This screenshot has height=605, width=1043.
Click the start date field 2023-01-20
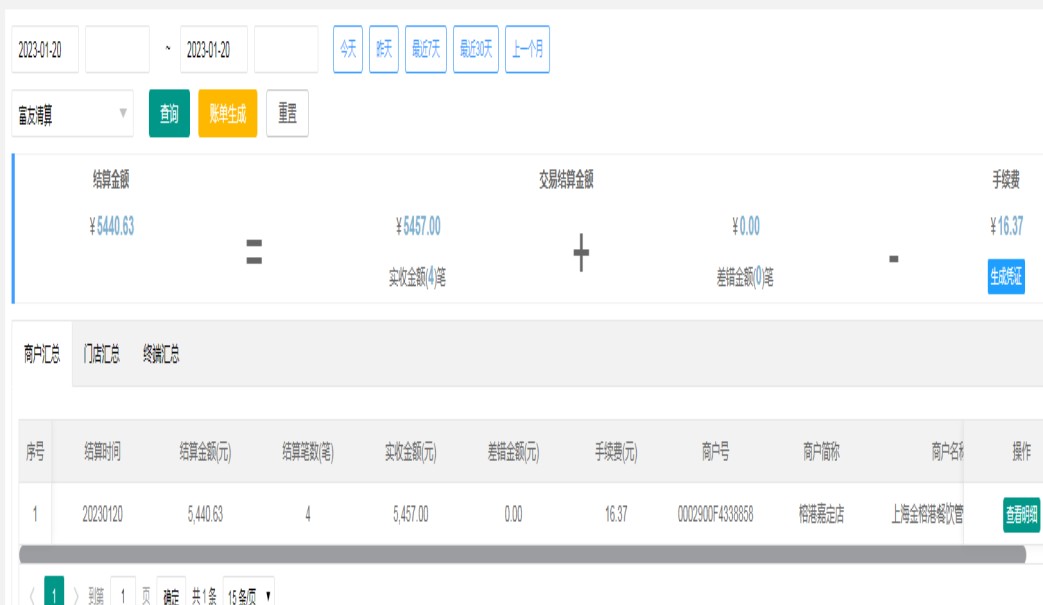click(45, 50)
